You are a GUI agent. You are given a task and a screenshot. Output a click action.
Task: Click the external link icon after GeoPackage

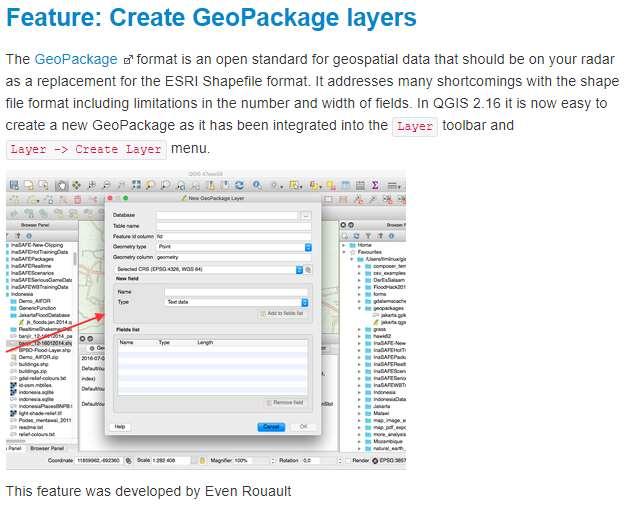pyautogui.click(x=128, y=60)
